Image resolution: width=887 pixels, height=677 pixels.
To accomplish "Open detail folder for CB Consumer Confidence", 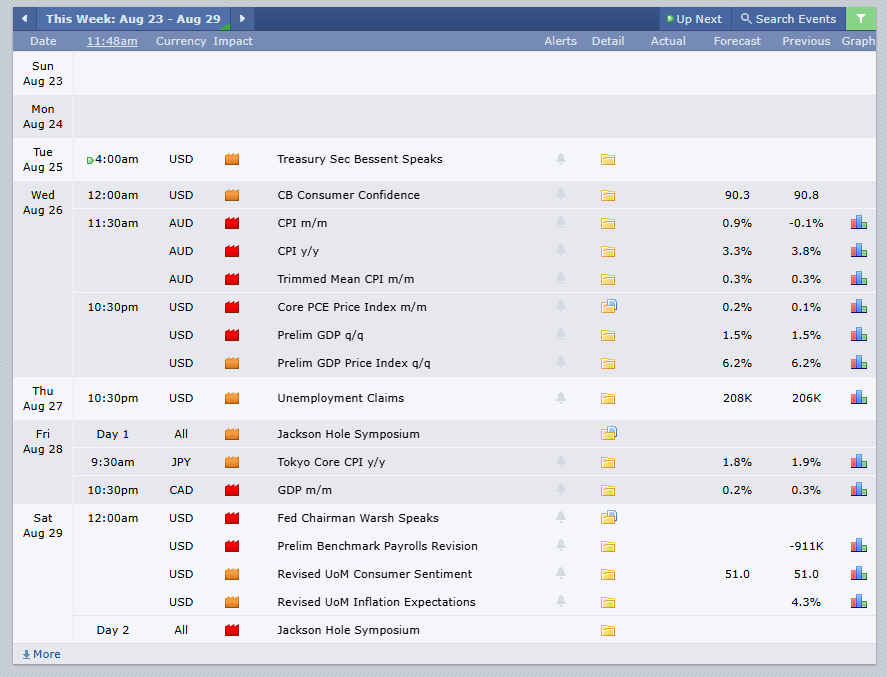I will pos(608,195).
